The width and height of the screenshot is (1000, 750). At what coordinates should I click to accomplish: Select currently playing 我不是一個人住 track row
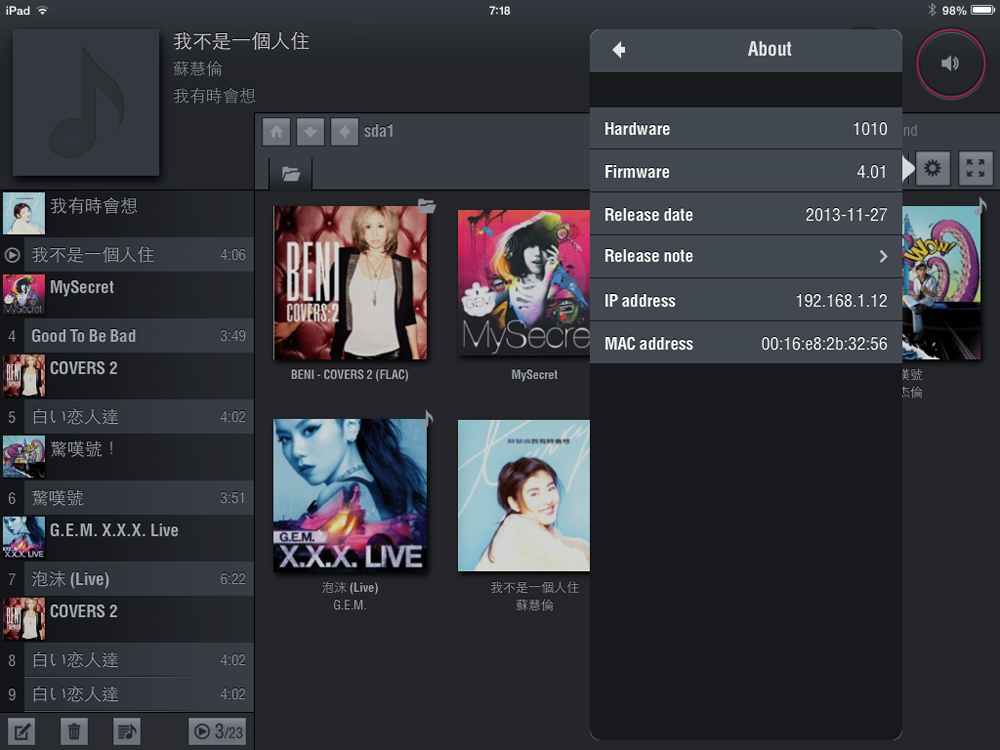[127, 255]
